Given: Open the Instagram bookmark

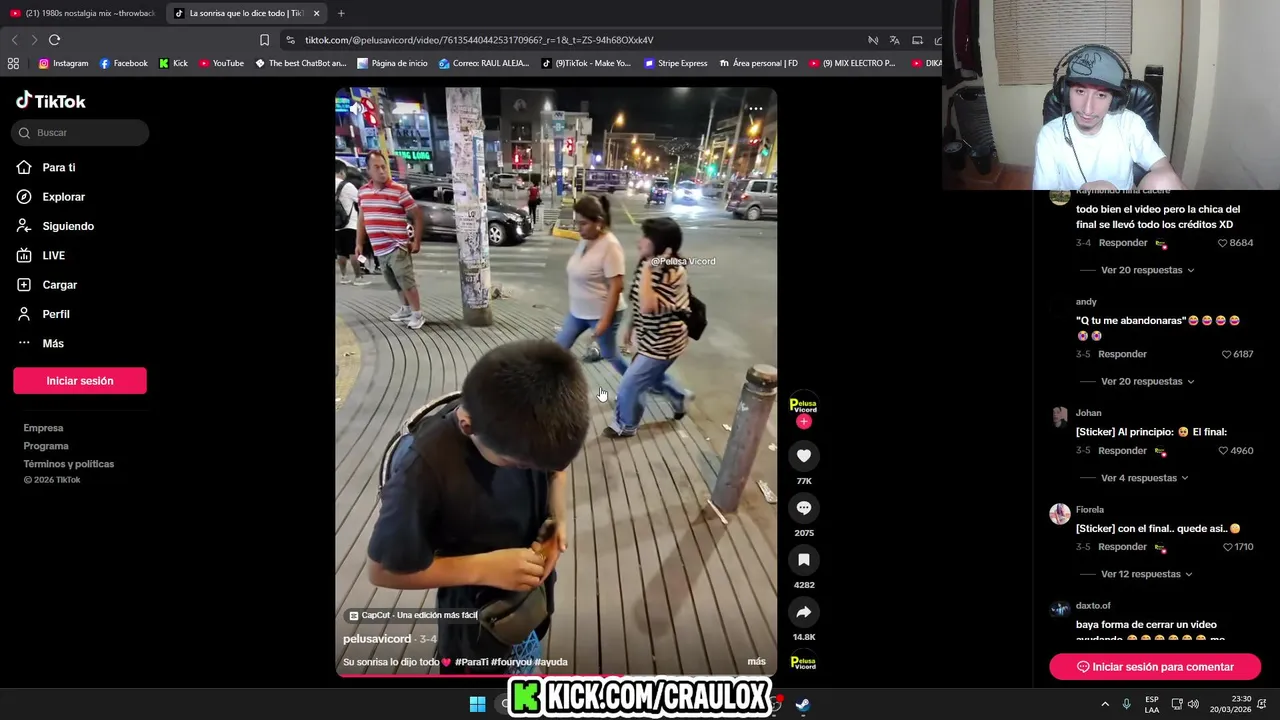Looking at the screenshot, I should [x=63, y=63].
